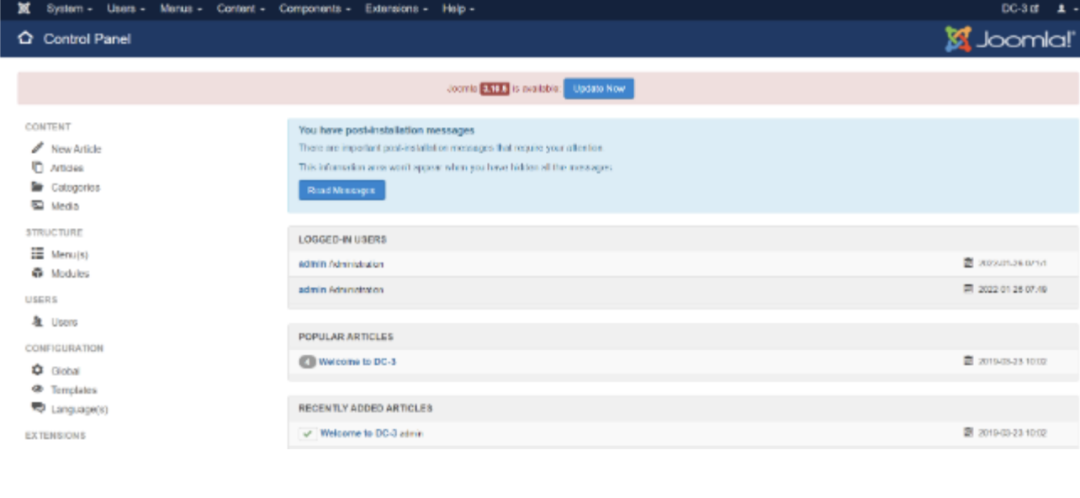Click the red Joomla version badge
This screenshot has height=498, width=1080.
tap(495, 89)
